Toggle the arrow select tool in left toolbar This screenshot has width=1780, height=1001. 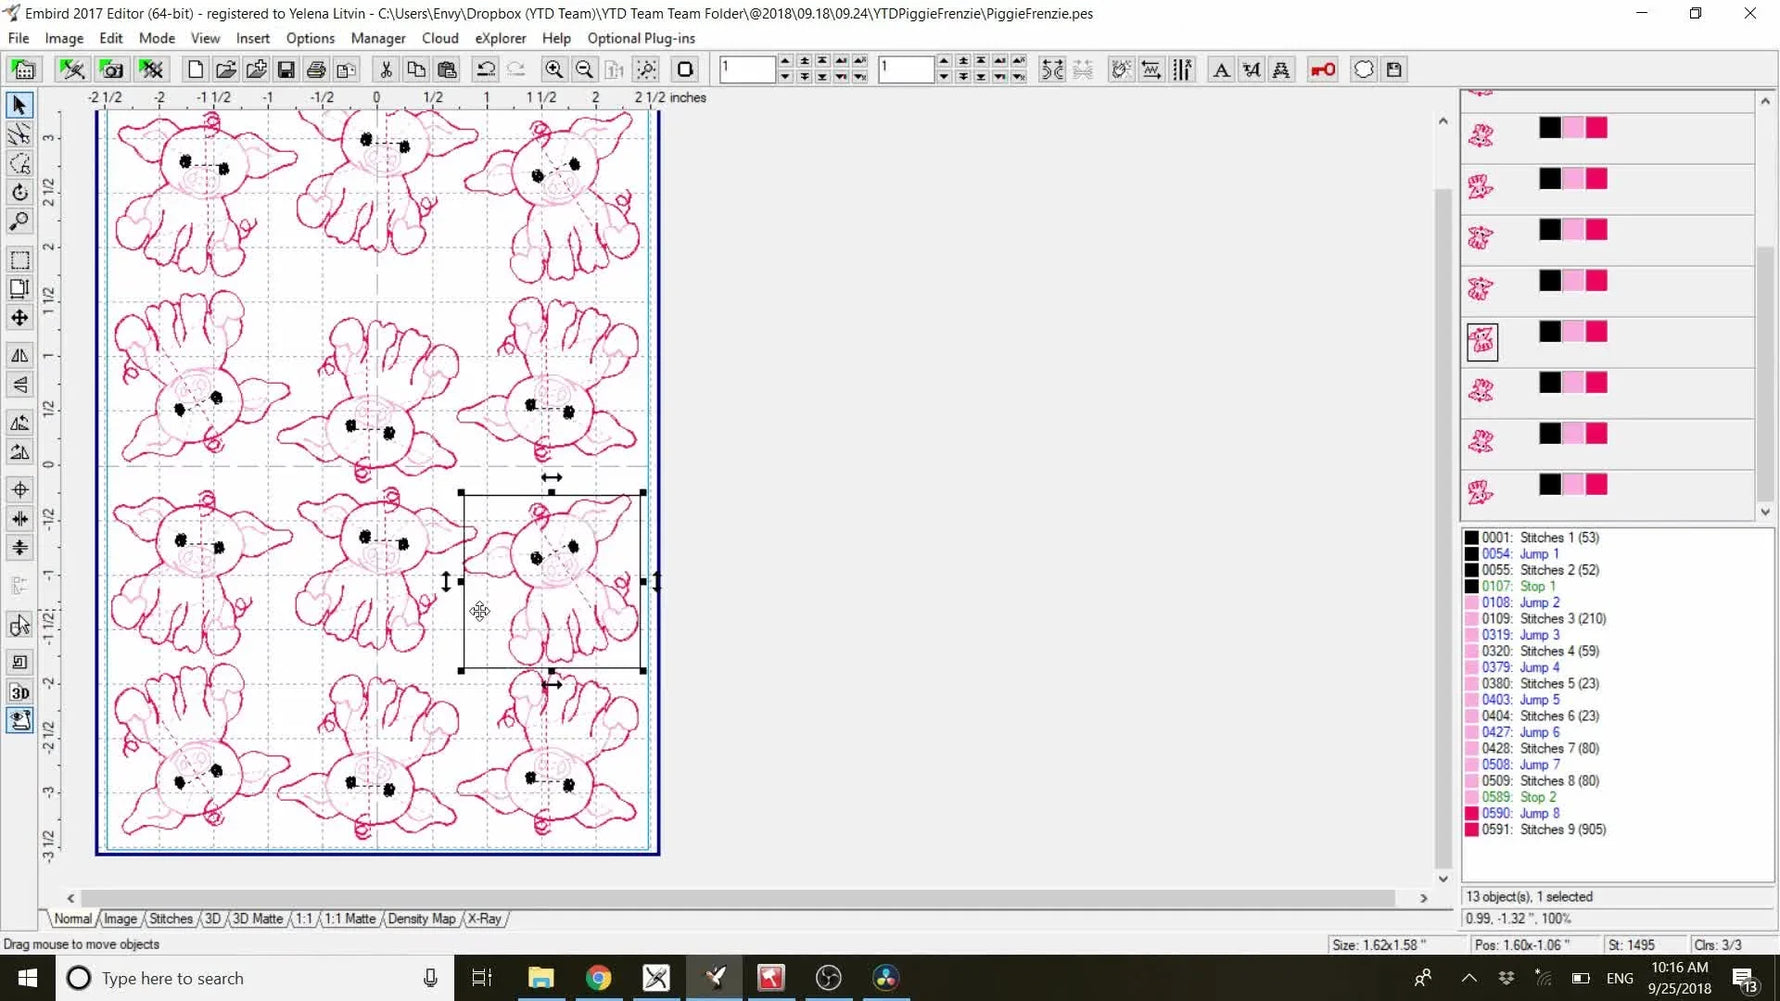(x=19, y=105)
